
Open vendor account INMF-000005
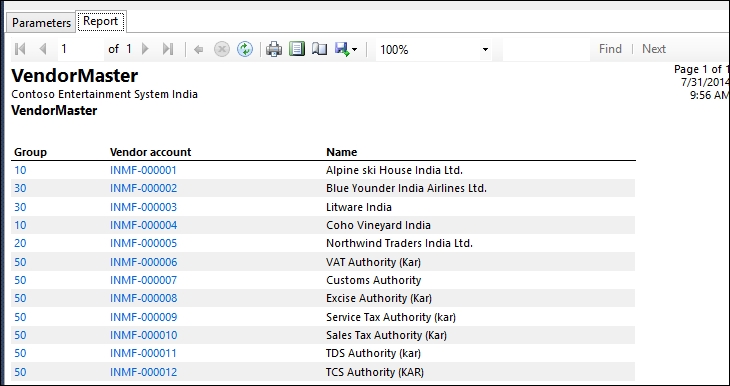coord(143,243)
